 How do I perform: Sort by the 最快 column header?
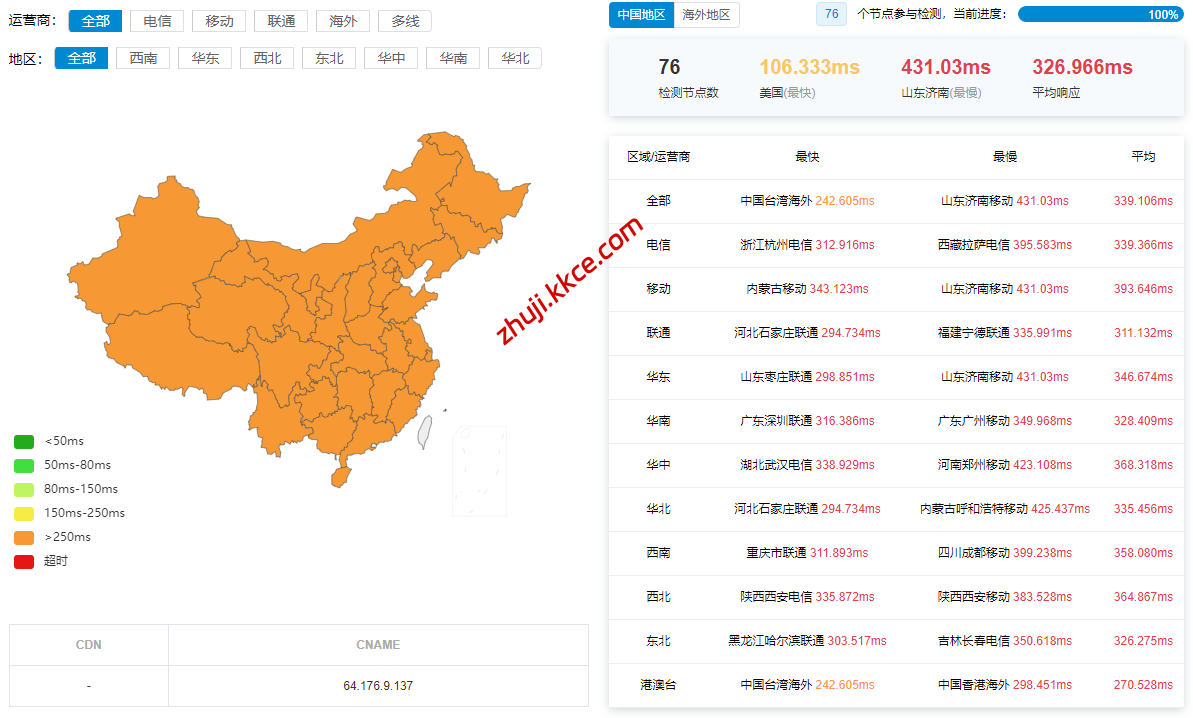(x=807, y=157)
